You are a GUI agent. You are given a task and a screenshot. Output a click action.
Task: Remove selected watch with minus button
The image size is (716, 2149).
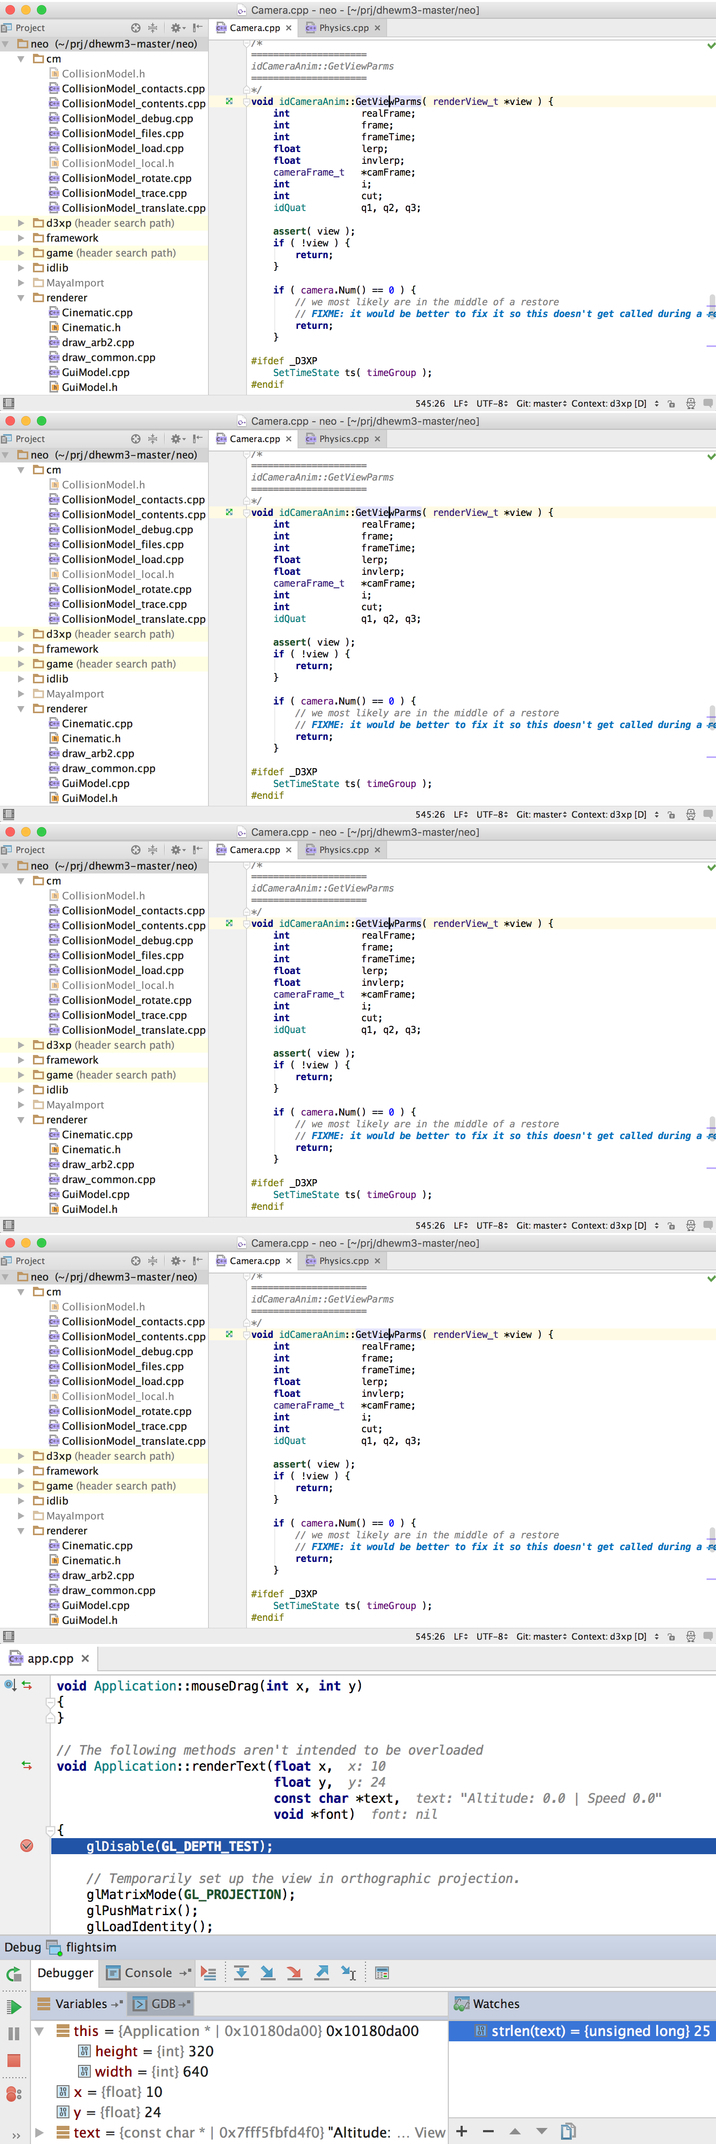click(488, 2131)
